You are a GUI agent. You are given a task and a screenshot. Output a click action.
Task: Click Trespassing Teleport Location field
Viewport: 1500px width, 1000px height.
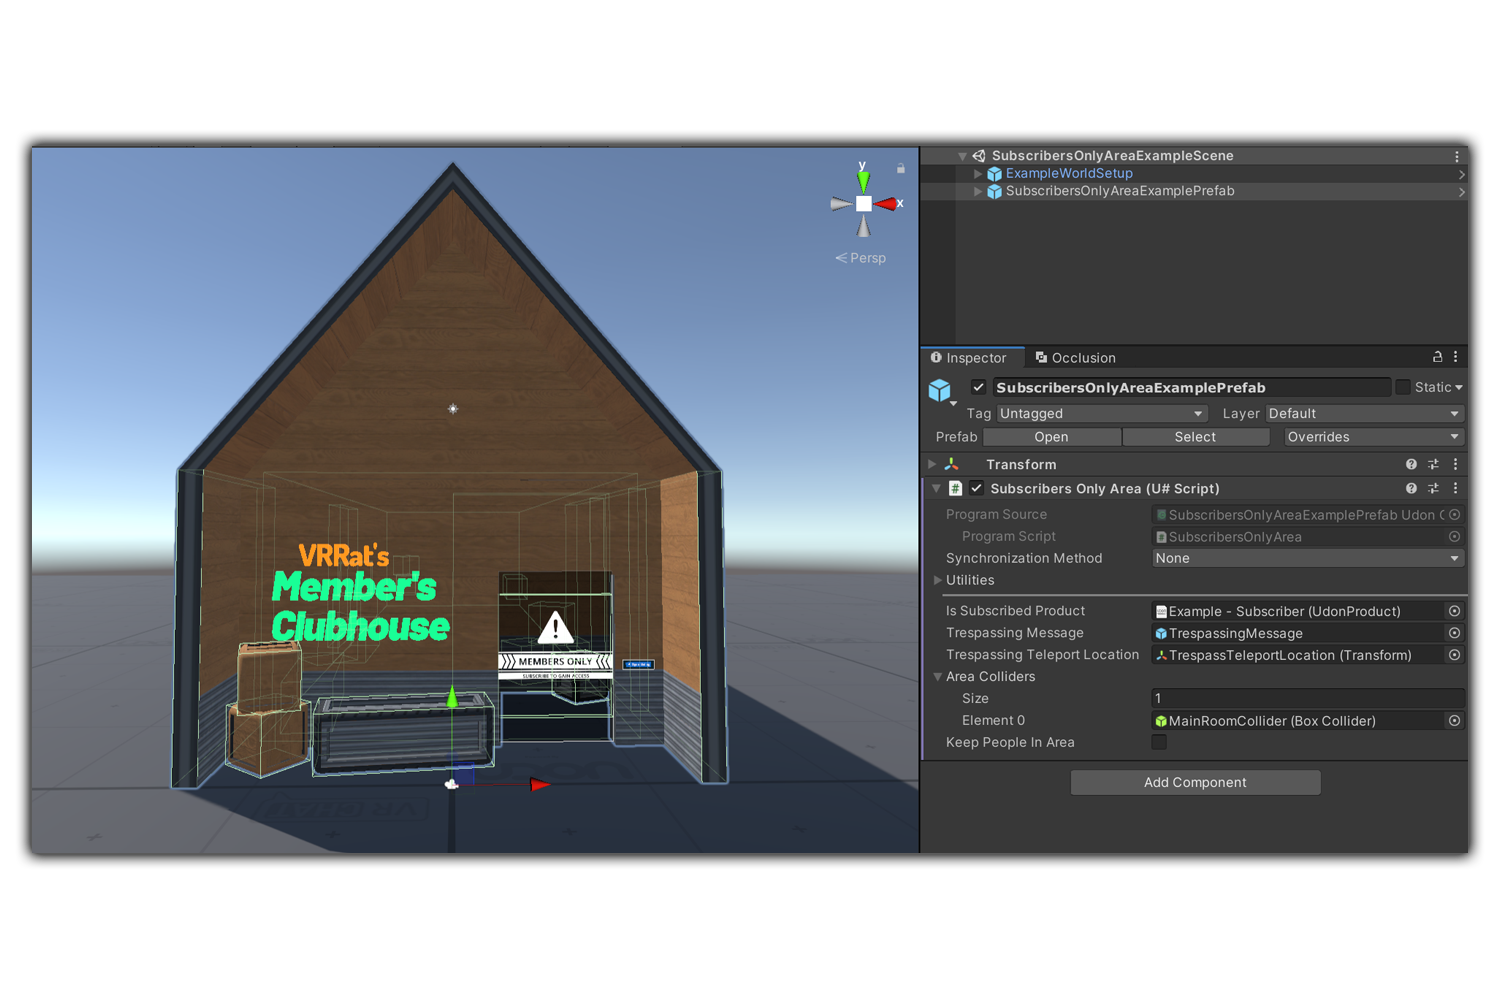pyautogui.click(x=1299, y=655)
